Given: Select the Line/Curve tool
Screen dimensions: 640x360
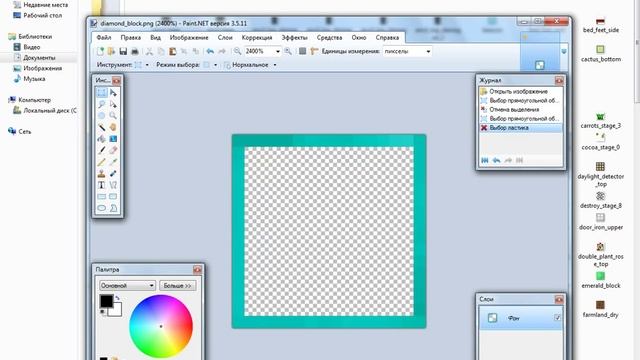Looking at the screenshot, I should [x=113, y=185].
